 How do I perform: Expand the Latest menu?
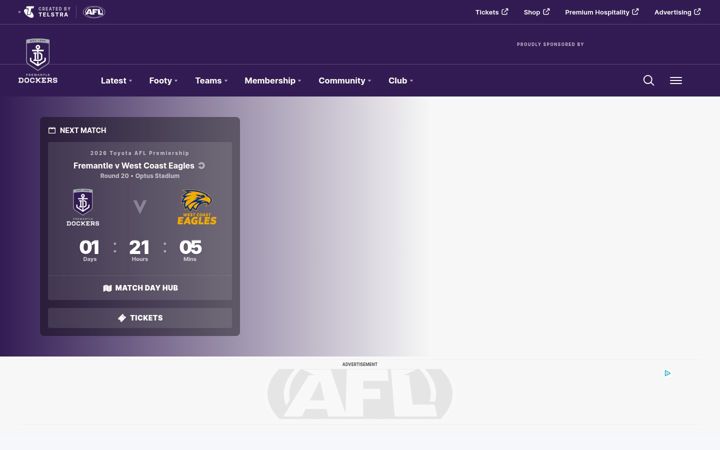(116, 80)
